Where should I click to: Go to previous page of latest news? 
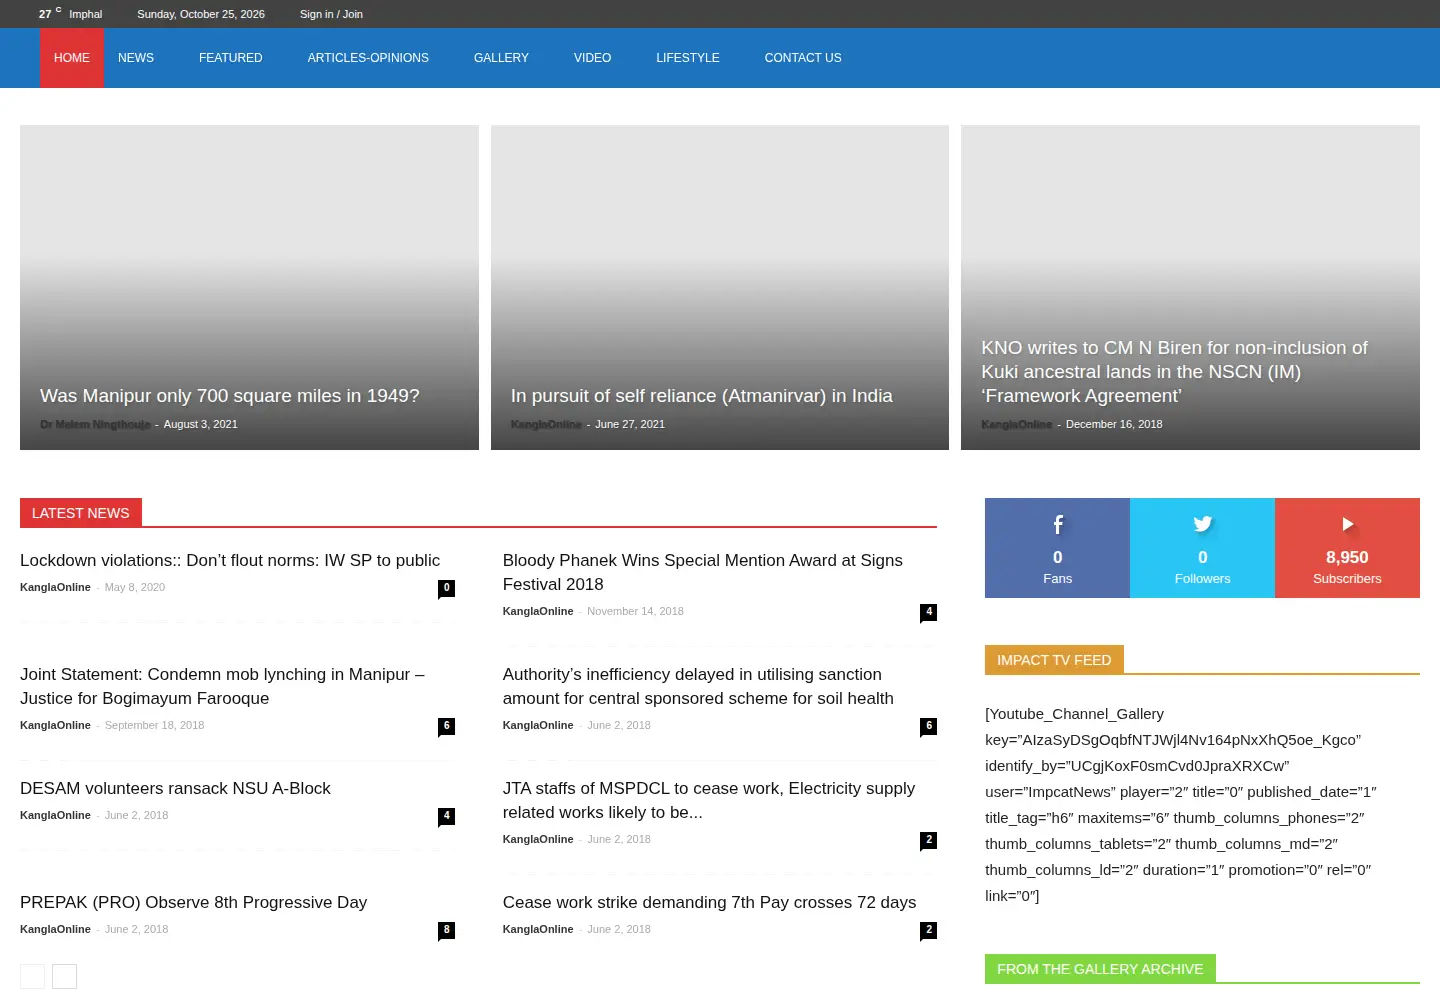[32, 976]
